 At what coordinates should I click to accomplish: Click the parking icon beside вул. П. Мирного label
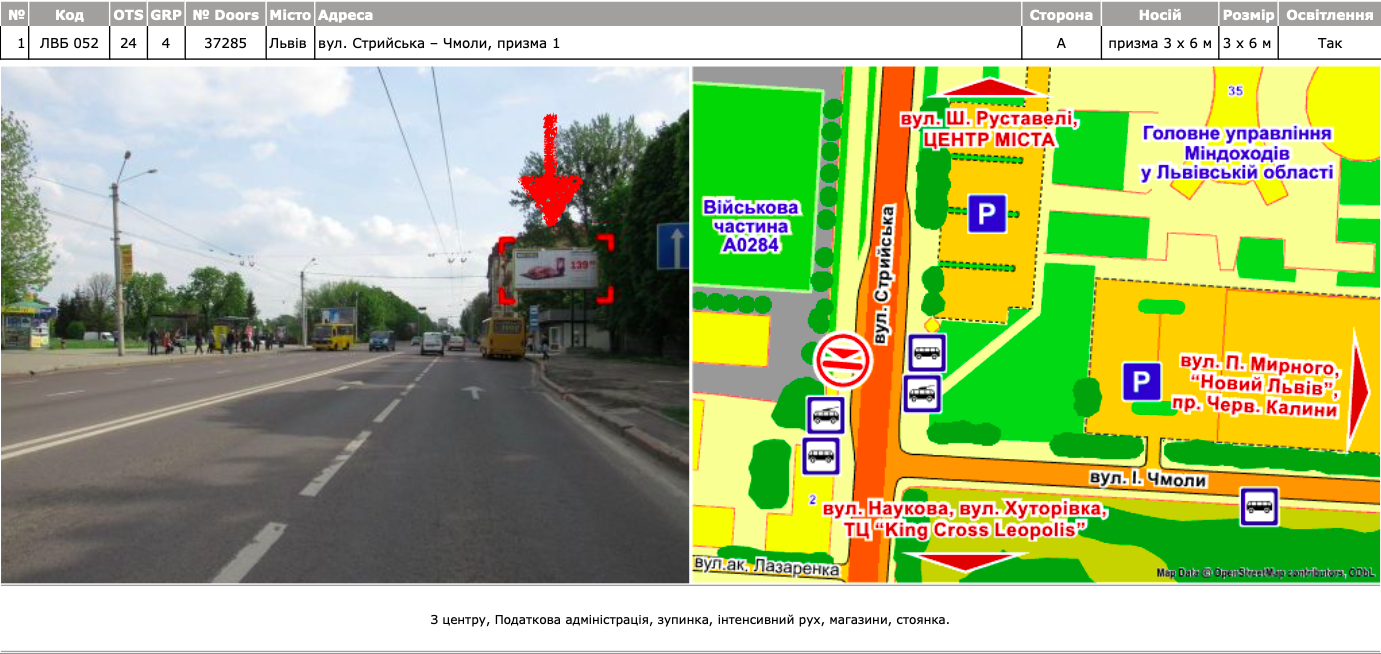(1141, 382)
